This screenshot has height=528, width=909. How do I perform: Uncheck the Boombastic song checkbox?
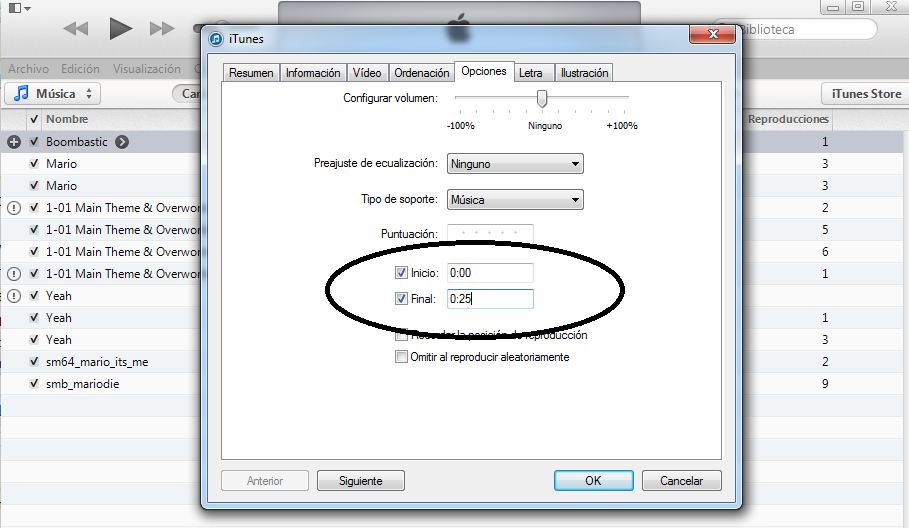(34, 141)
